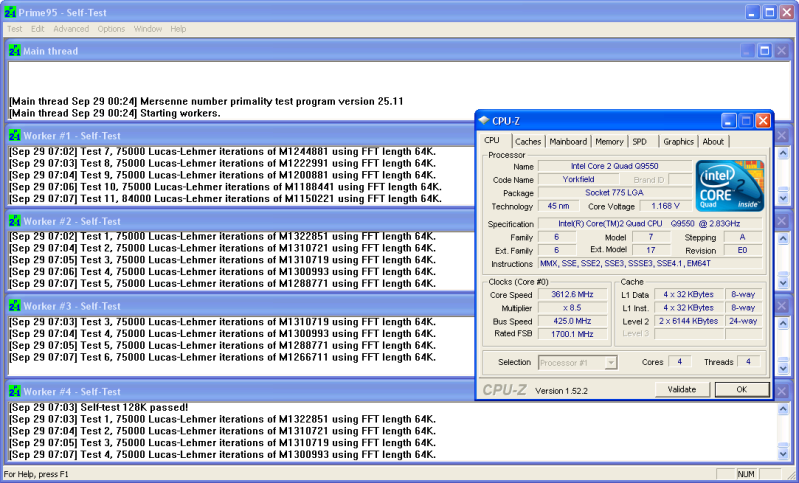Minimize the Prime95 main window

[x=753, y=12]
